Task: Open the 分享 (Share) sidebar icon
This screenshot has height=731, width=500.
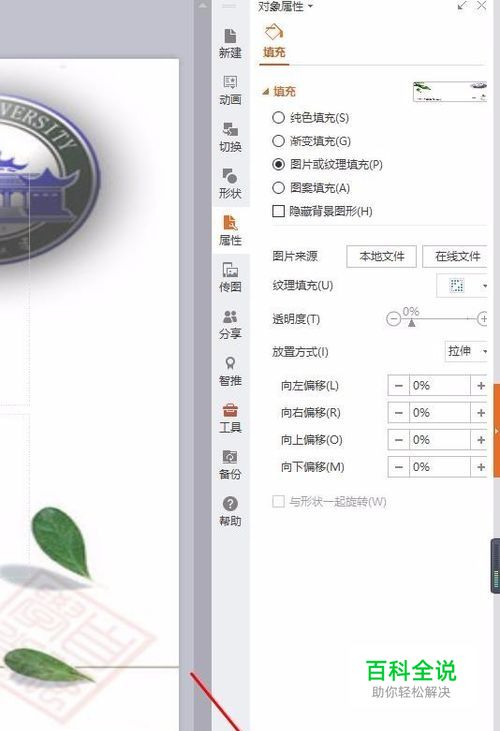Action: click(230, 324)
